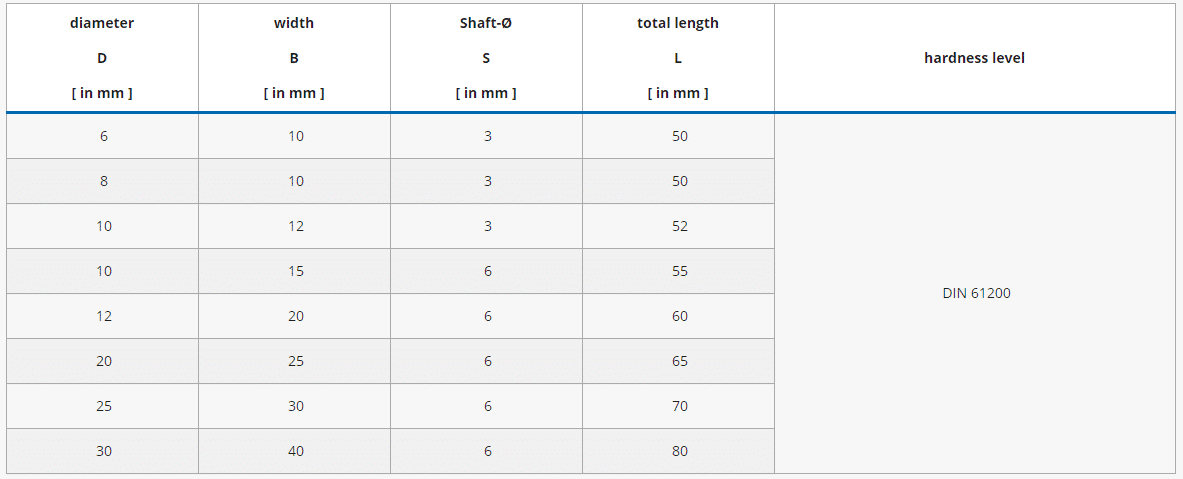This screenshot has height=479, width=1183.
Task: Select total length value 65
Action: point(680,361)
